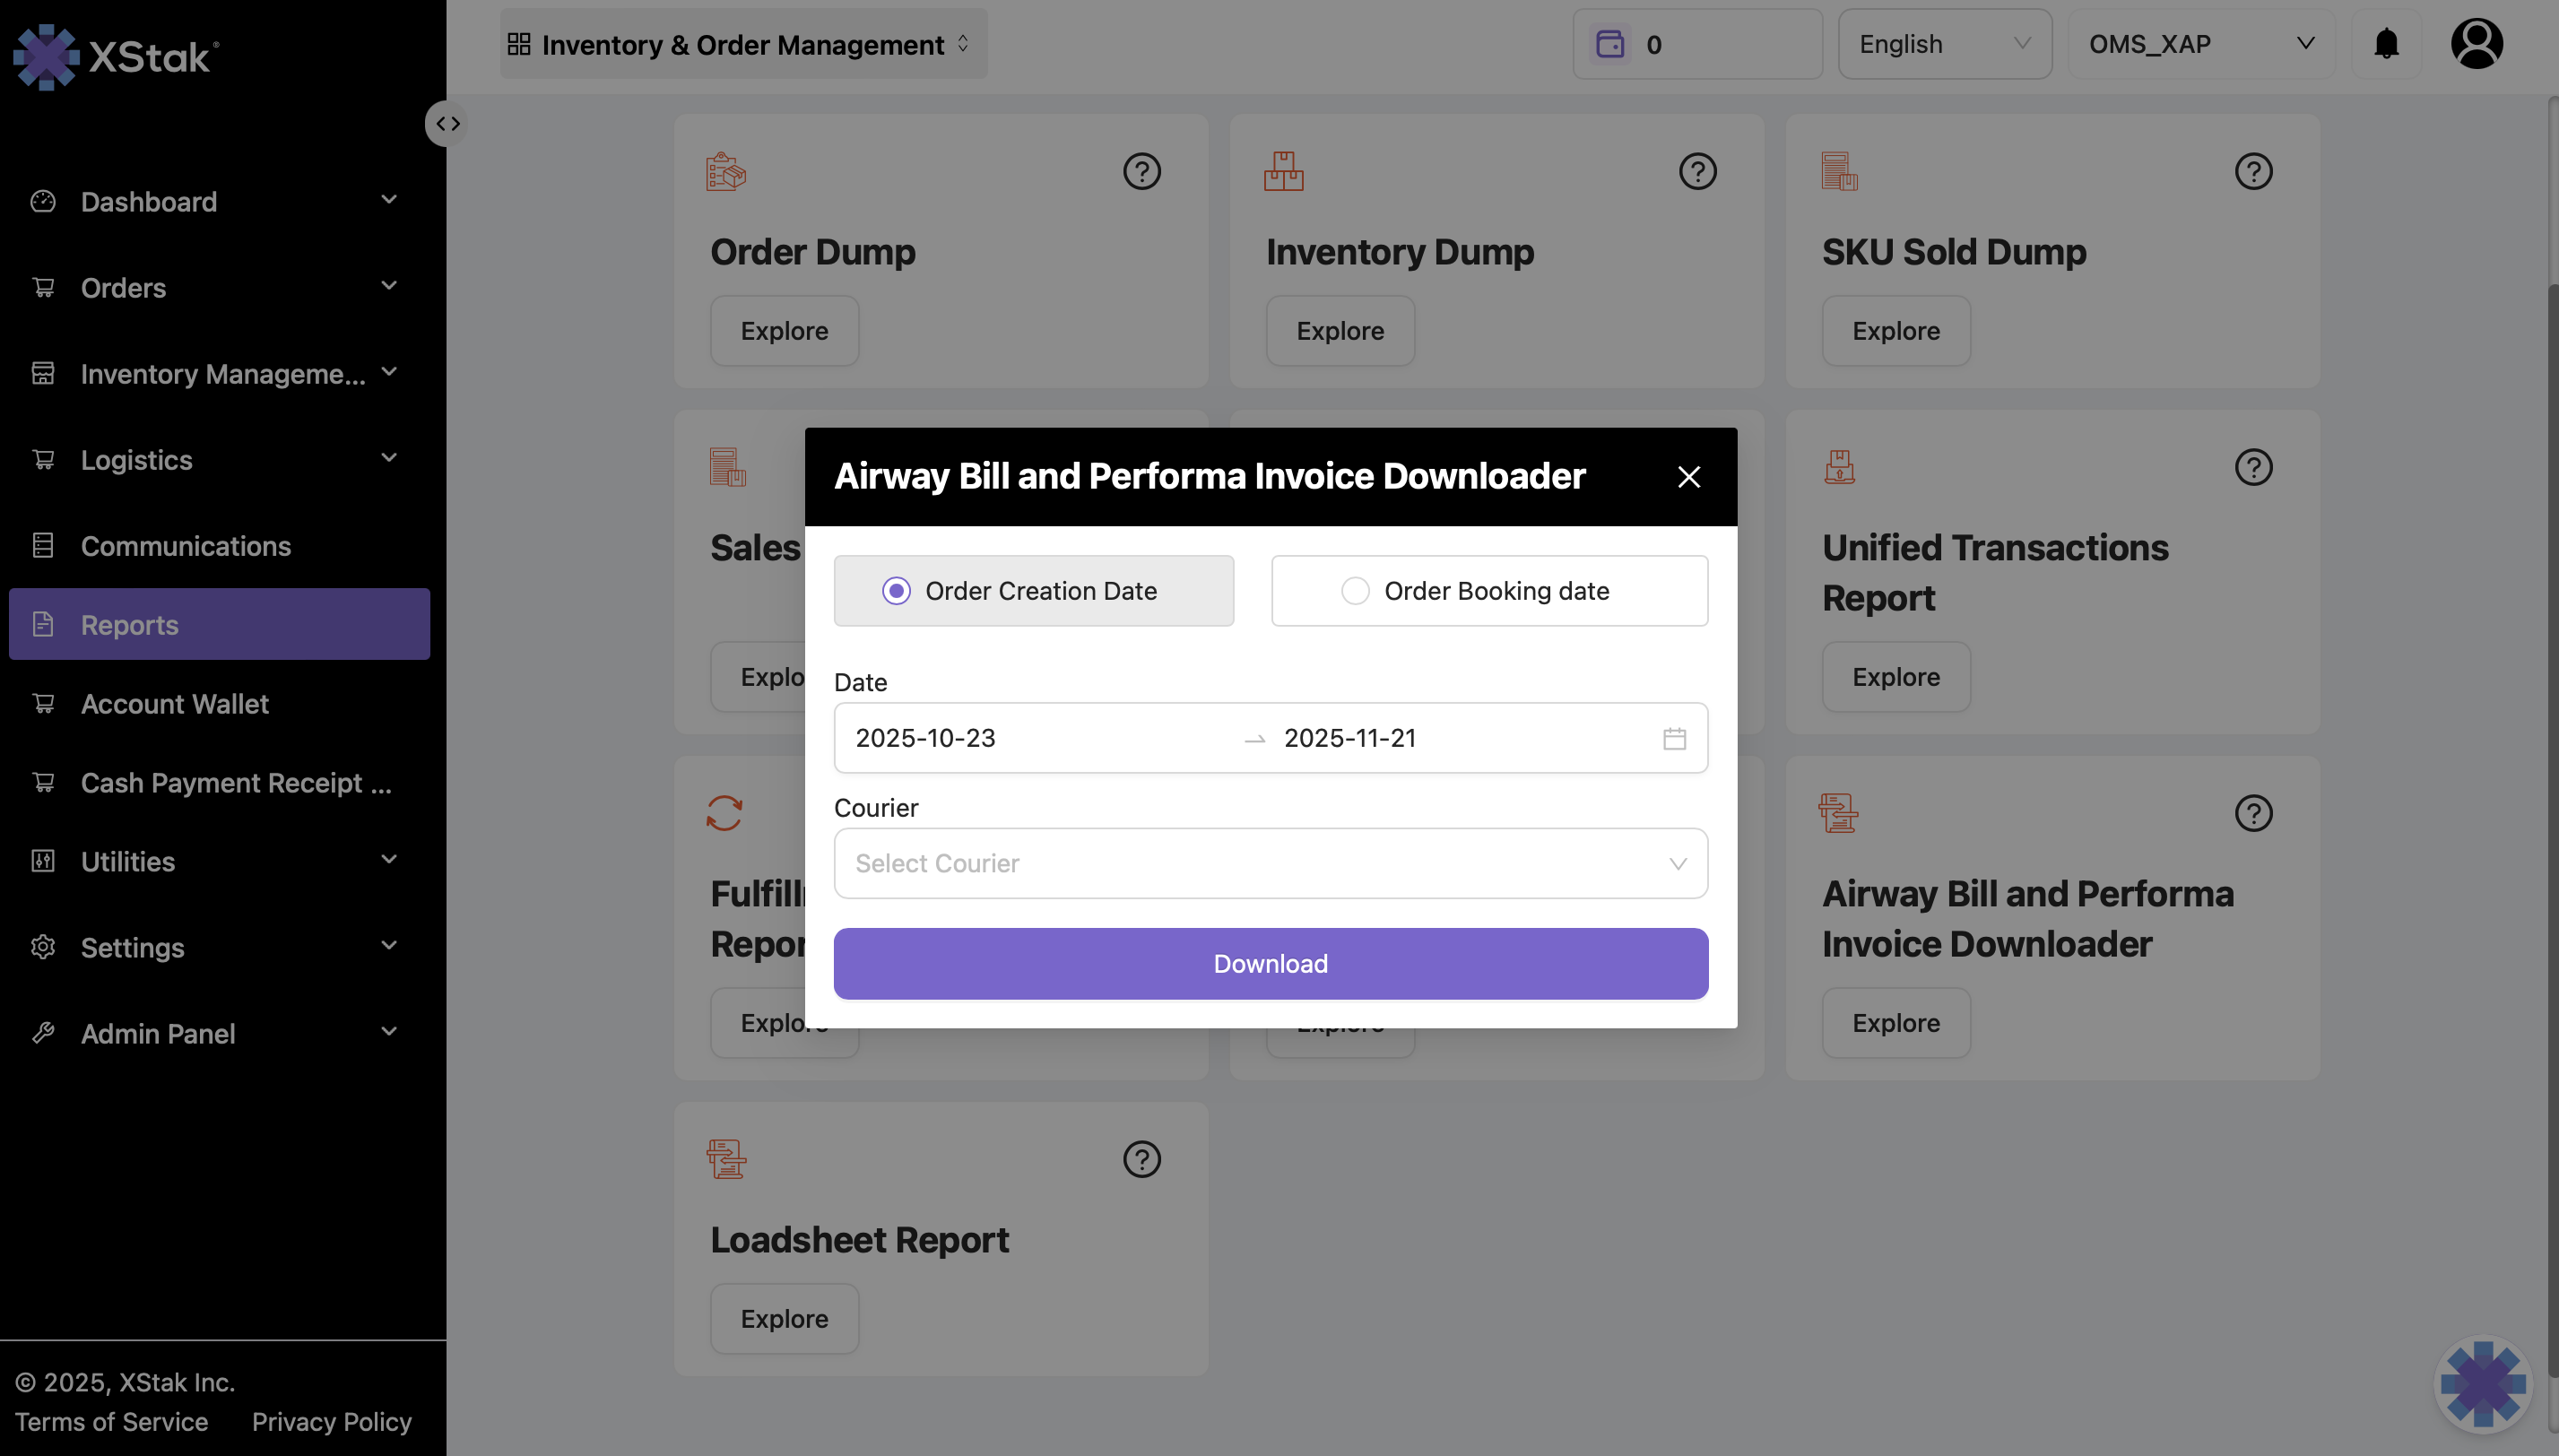Open the English language dropdown
The image size is (2559, 1456).
pos(1944,44)
